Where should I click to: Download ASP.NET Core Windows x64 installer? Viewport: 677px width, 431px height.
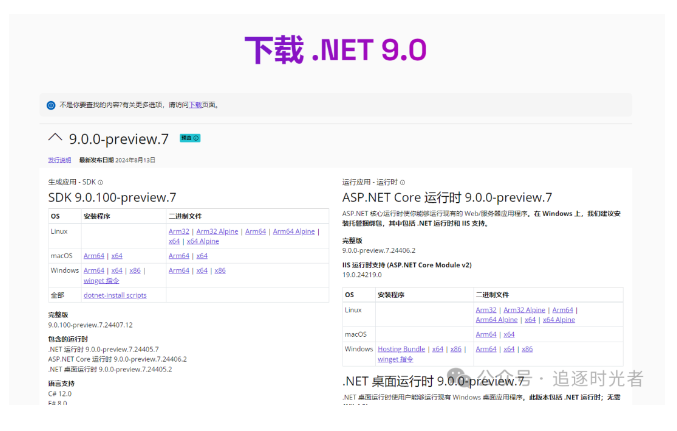437,349
